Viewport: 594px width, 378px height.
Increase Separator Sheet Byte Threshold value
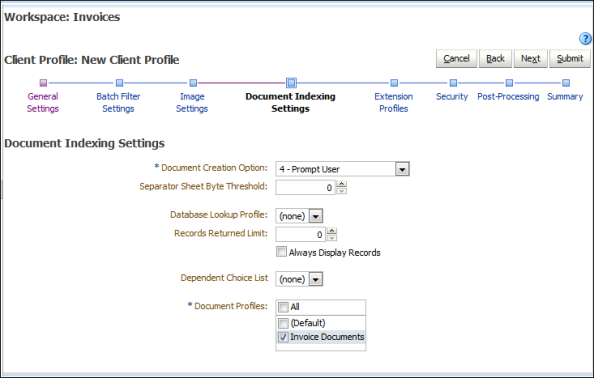pos(342,184)
